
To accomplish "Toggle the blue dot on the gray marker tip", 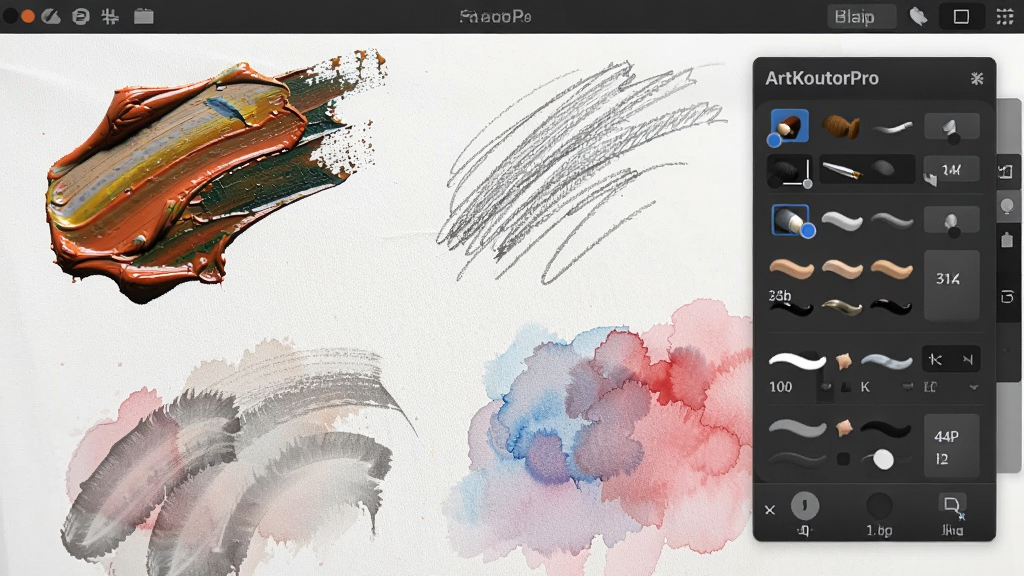I will pos(808,231).
